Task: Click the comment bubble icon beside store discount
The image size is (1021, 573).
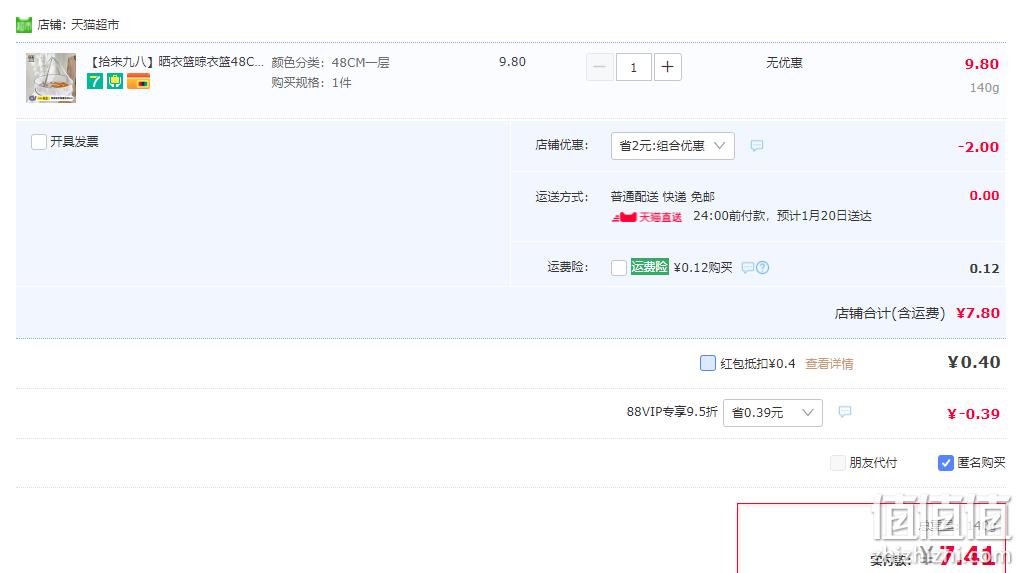Action: [x=757, y=145]
